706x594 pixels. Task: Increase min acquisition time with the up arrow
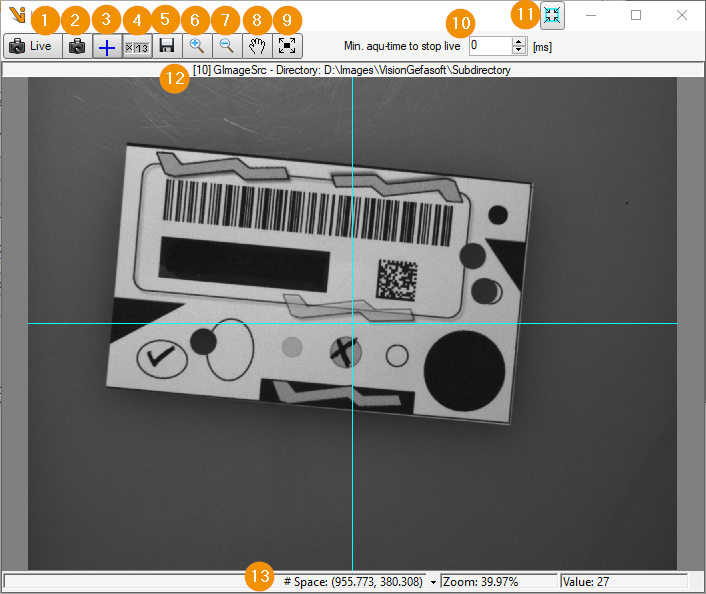pos(519,42)
